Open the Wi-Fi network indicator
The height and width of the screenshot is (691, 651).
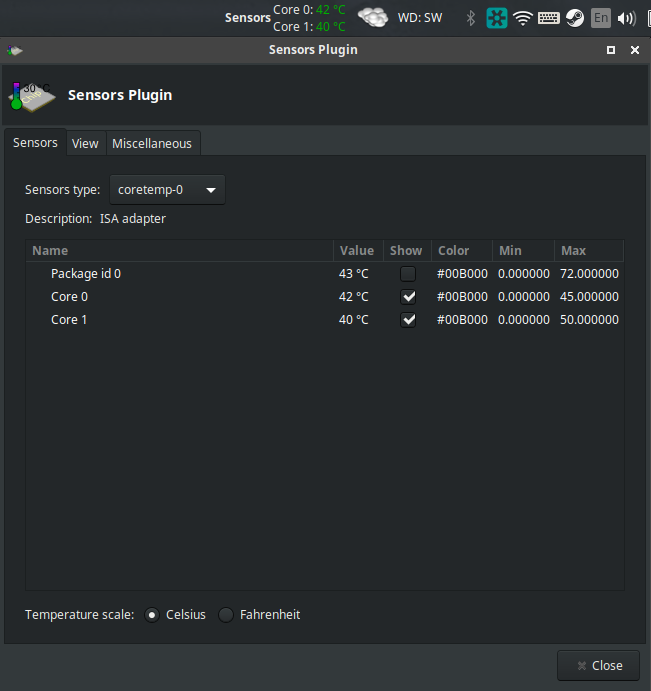point(522,18)
